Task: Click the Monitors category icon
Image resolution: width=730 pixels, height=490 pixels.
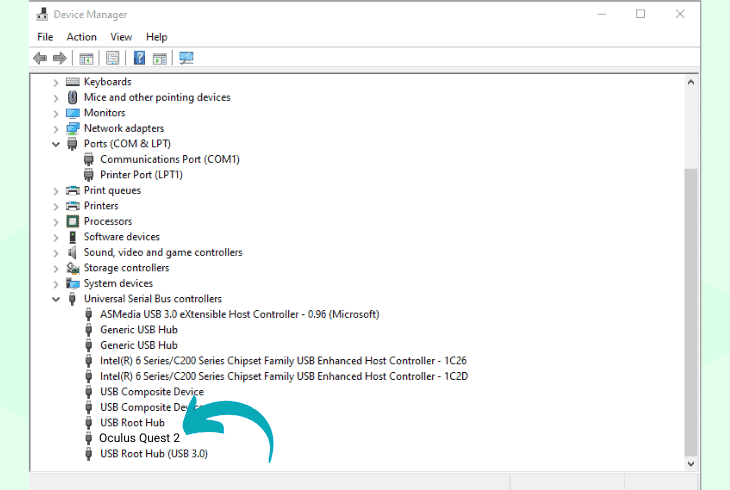Action: click(x=73, y=113)
